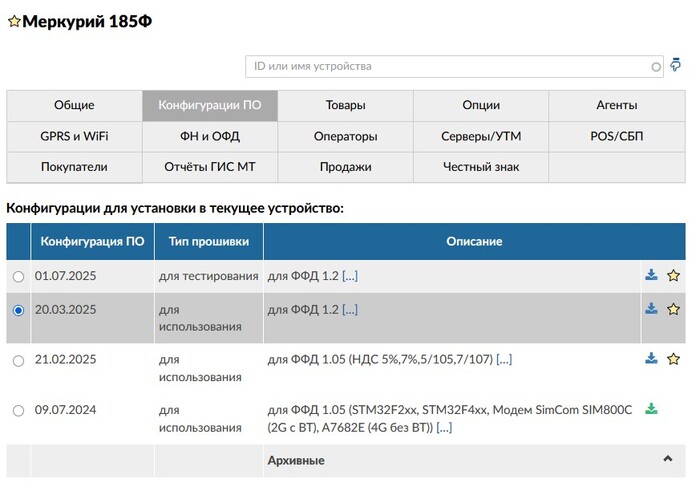Expand description of 01.07.2025 ФФД 1.2 row
Image resolution: width=700 pixels, height=483 pixels.
pos(350,276)
